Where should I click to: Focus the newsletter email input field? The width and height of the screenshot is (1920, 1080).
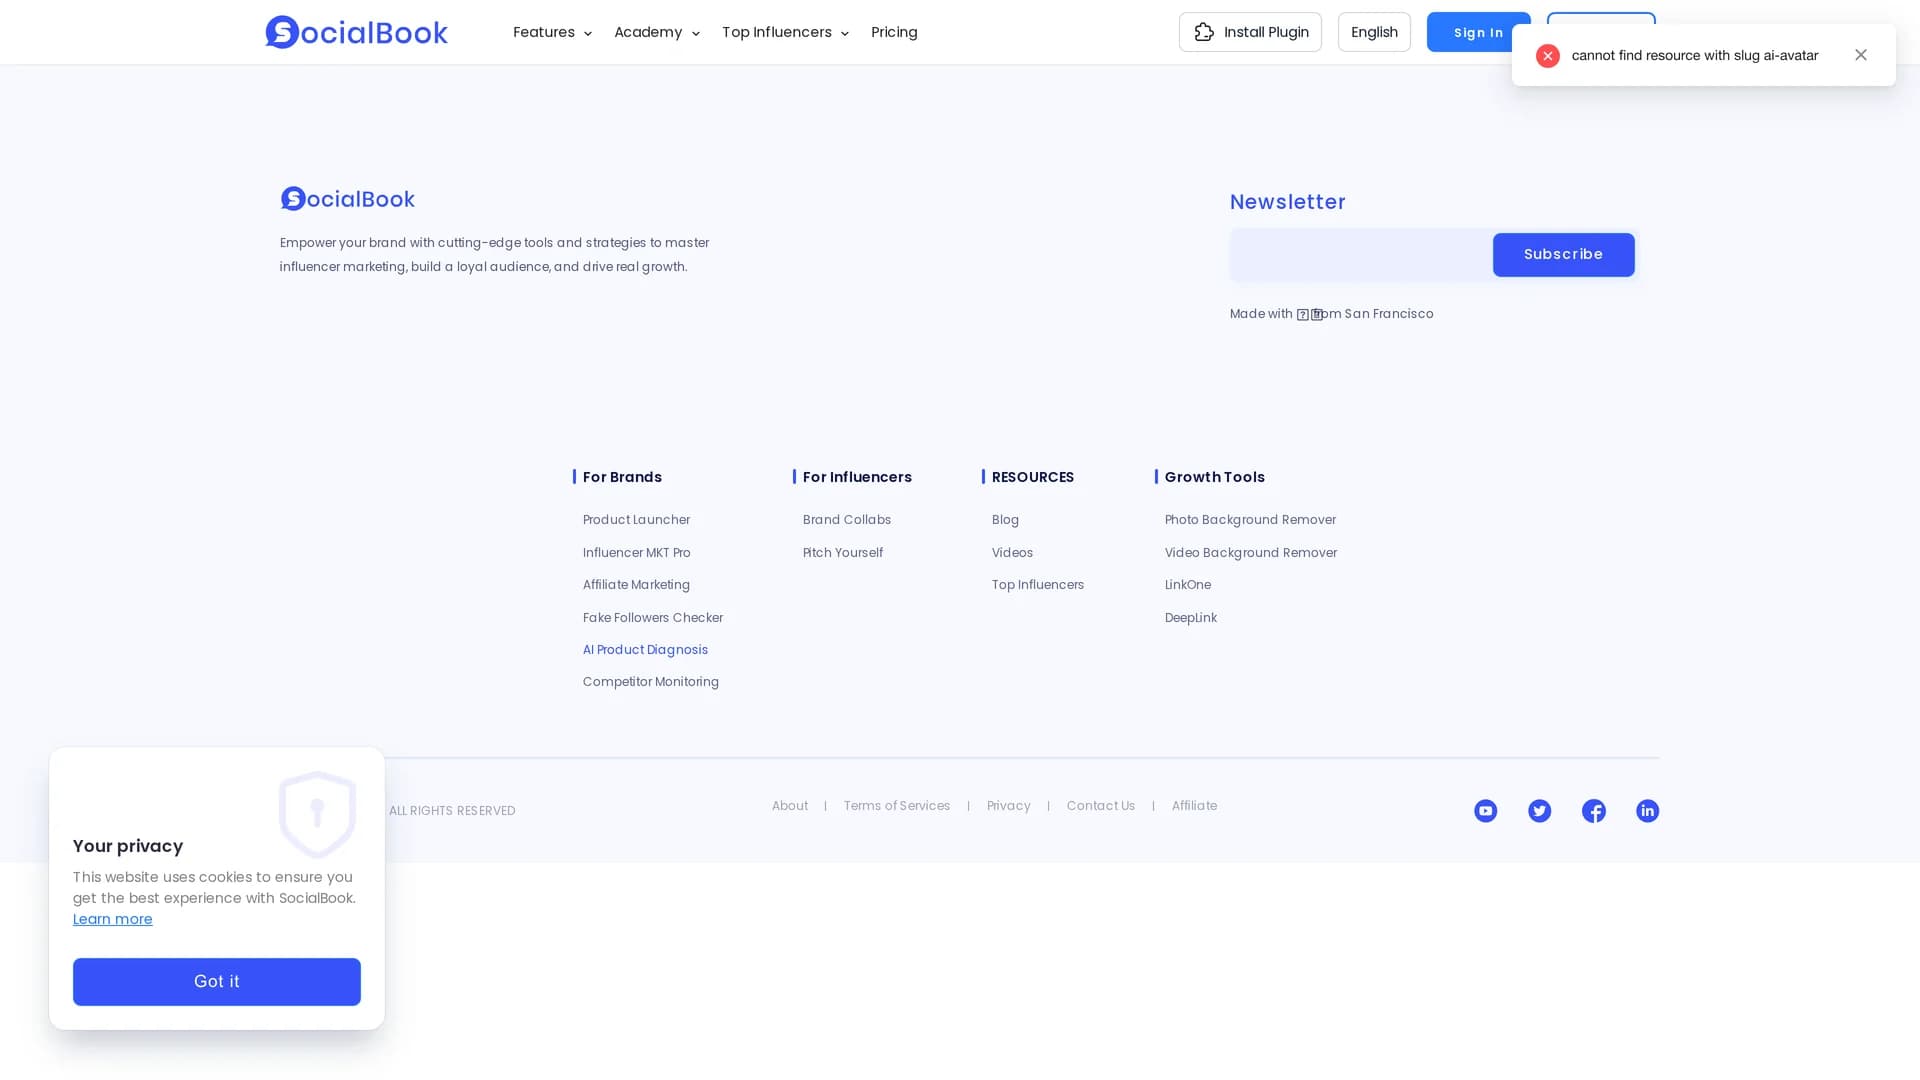(x=1361, y=255)
